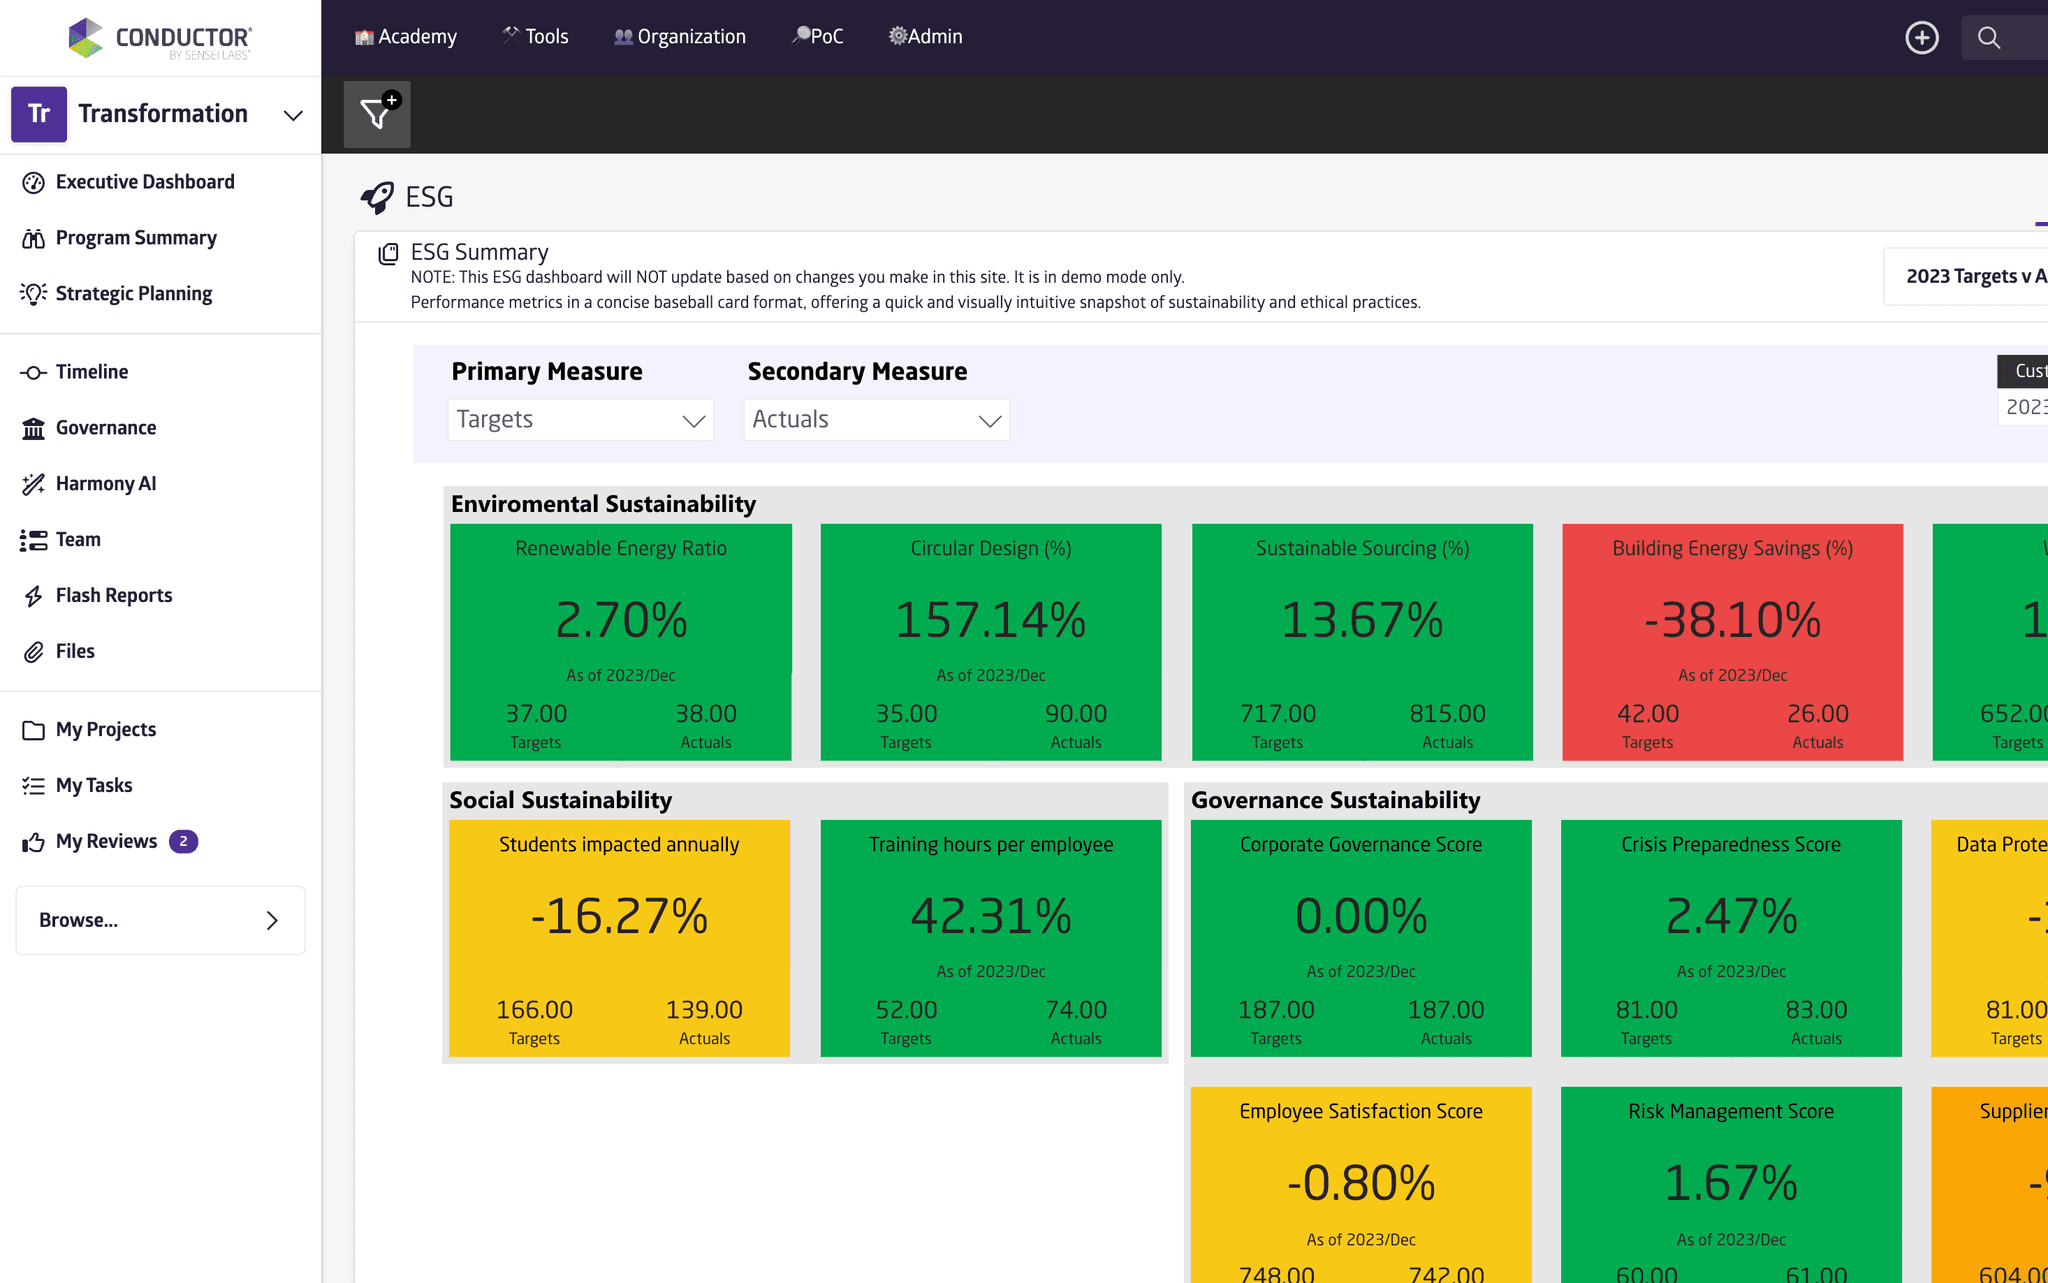Image resolution: width=2048 pixels, height=1283 pixels.
Task: Select the Employee Satisfaction Score card
Action: click(x=1361, y=1185)
